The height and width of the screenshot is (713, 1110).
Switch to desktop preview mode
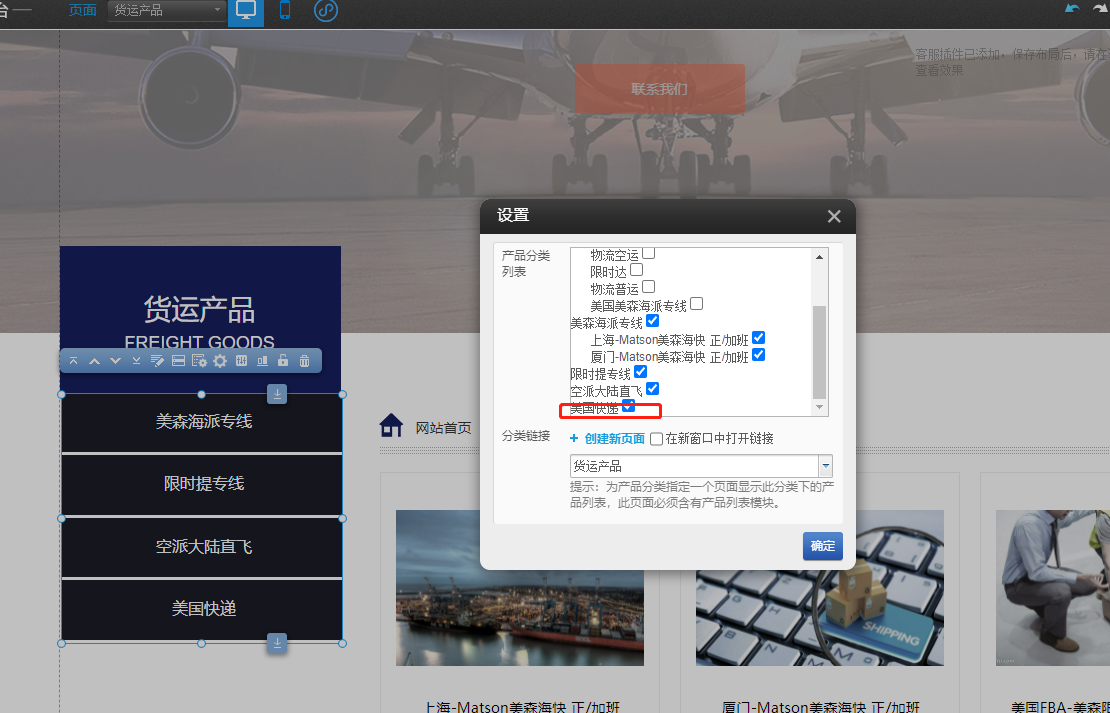tap(245, 13)
